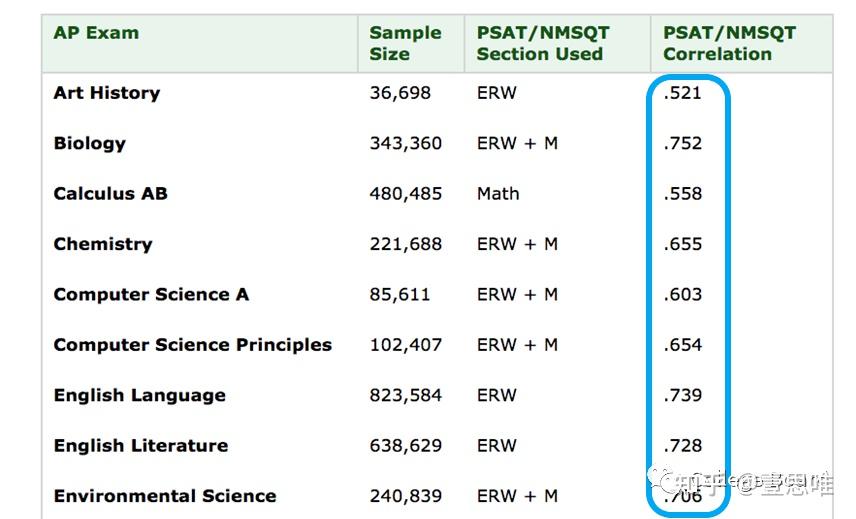Click the Math section used cell
Viewport: 856px width, 519px height.
[498, 194]
